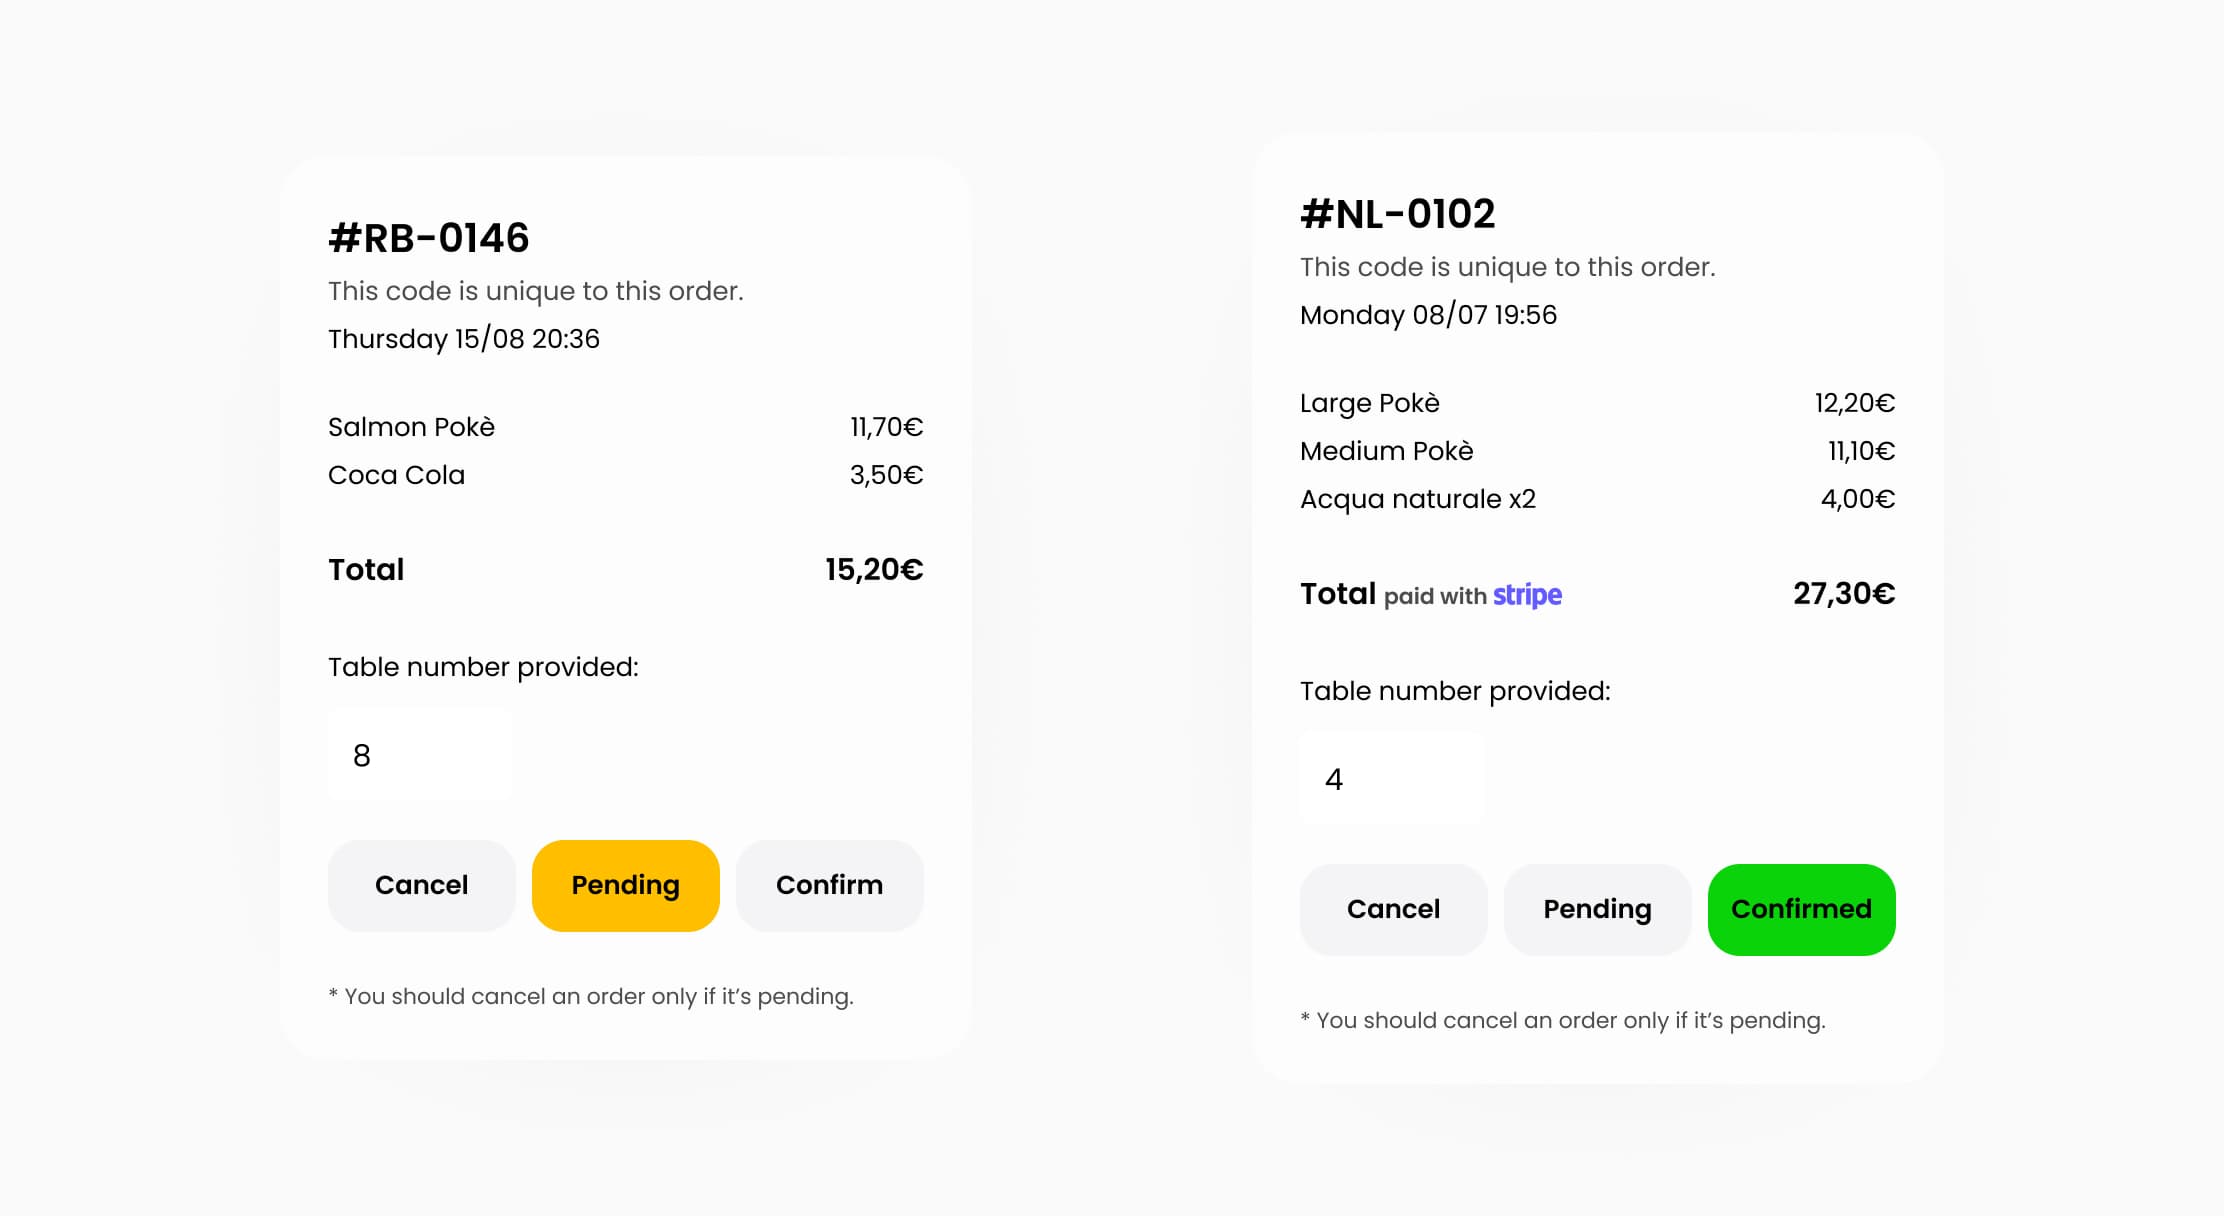Click the Thursday 15/08 20:36 timestamp
2224x1216 pixels.
click(464, 339)
